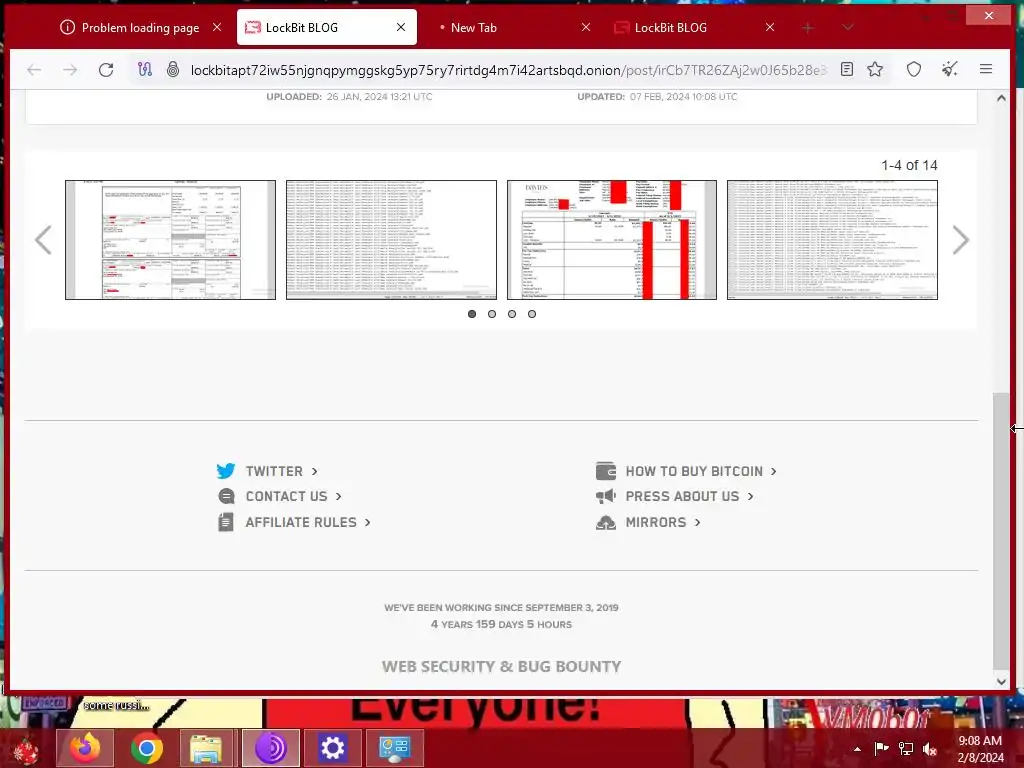Viewport: 1024px width, 768px height.
Task: Show hidden system tray icons
Action: click(857, 749)
